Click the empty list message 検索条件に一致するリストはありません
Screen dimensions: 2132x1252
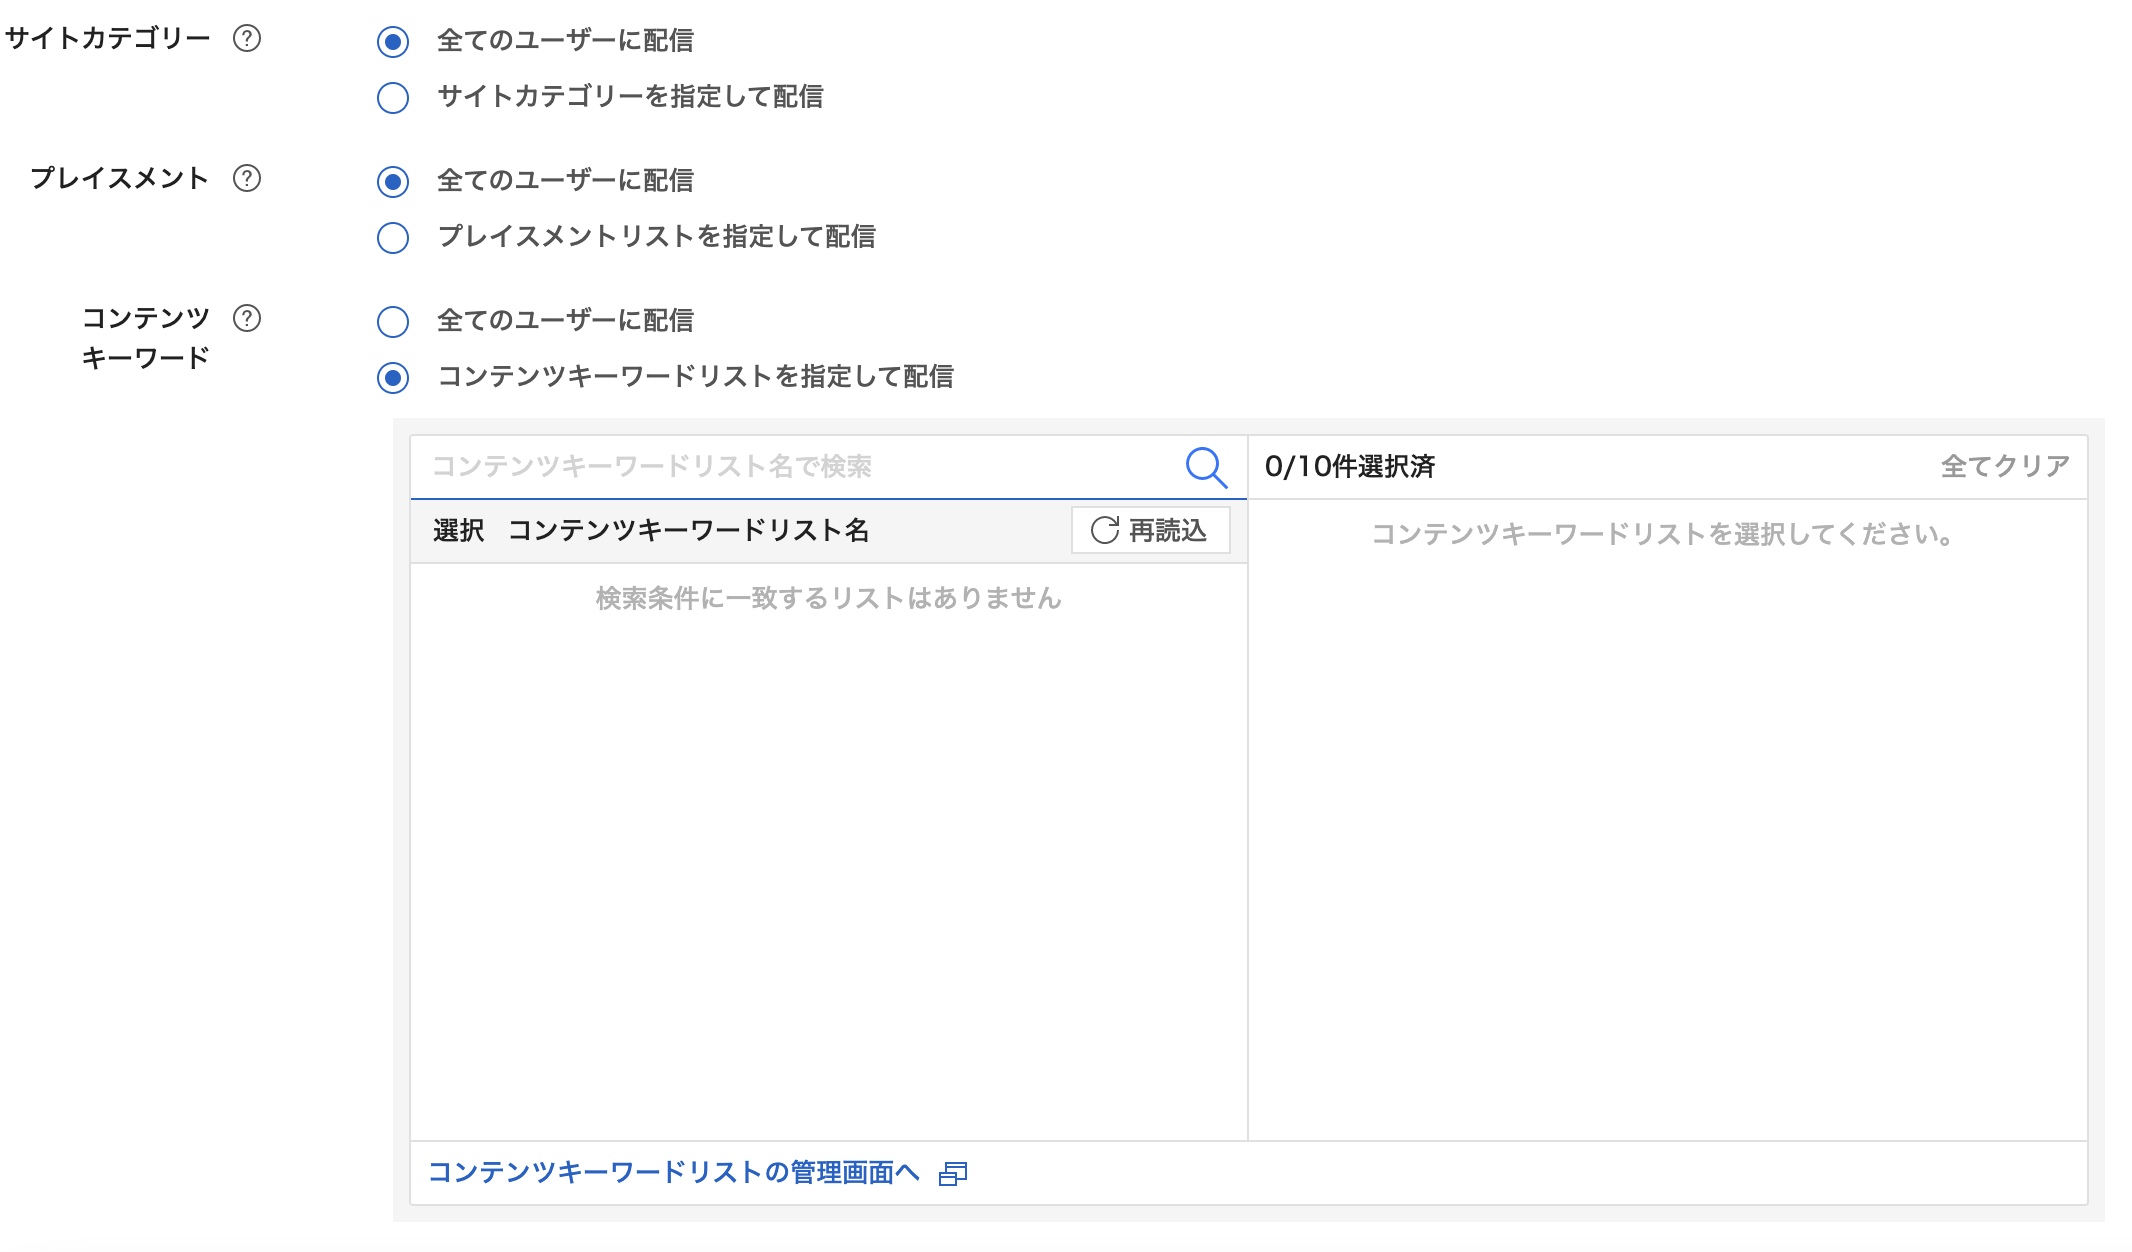point(828,598)
